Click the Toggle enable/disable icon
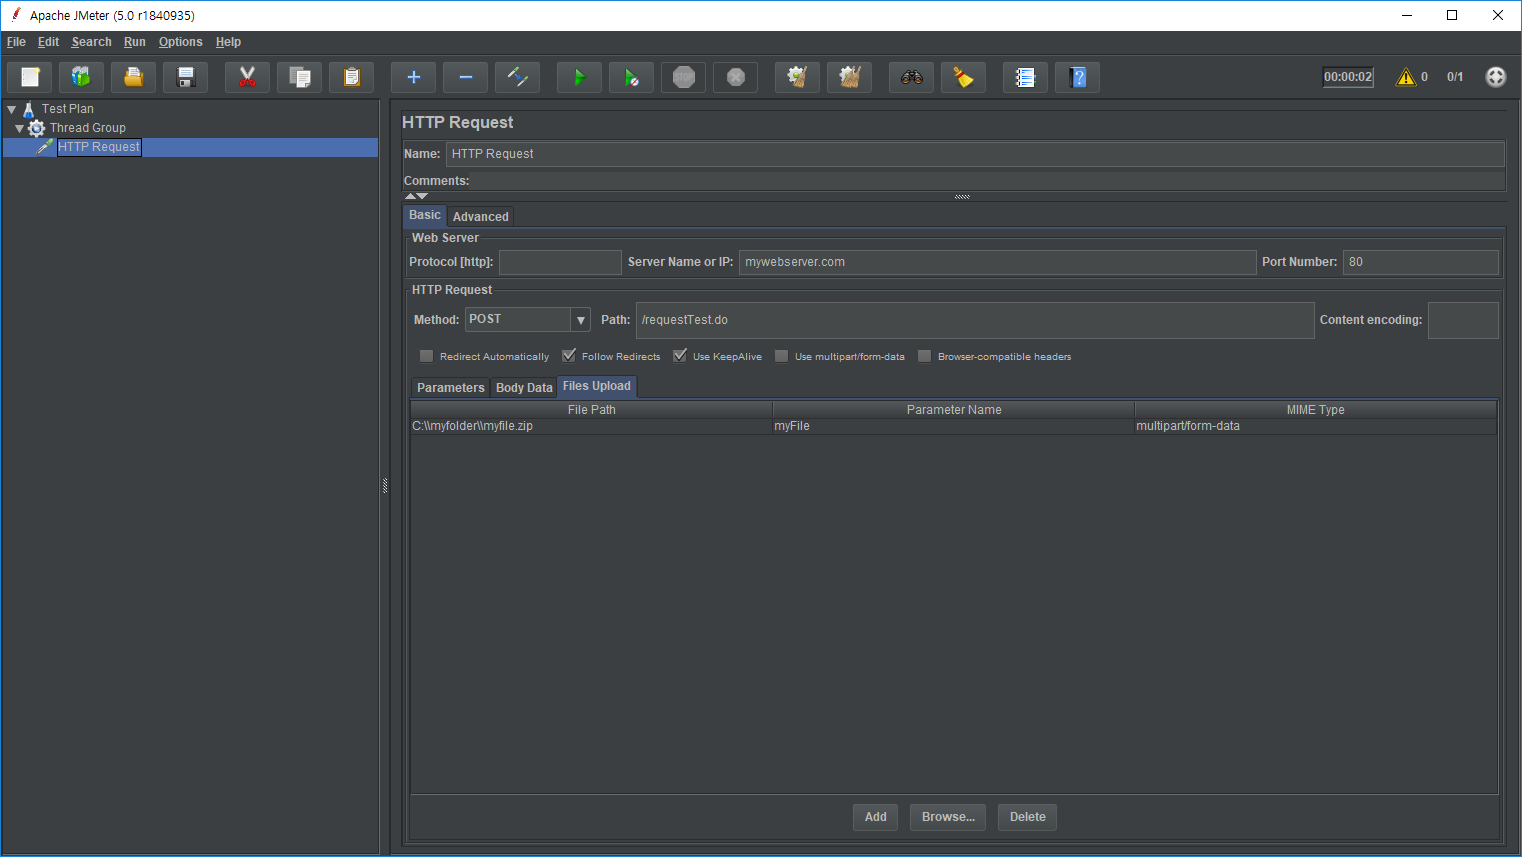1522x857 pixels. 517,77
